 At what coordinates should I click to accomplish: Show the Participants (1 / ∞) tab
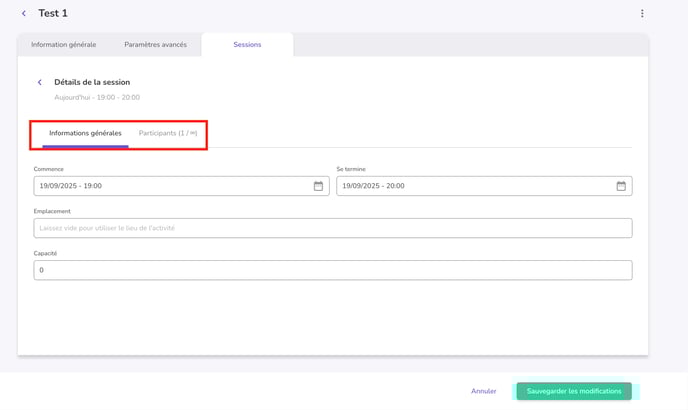[168, 133]
